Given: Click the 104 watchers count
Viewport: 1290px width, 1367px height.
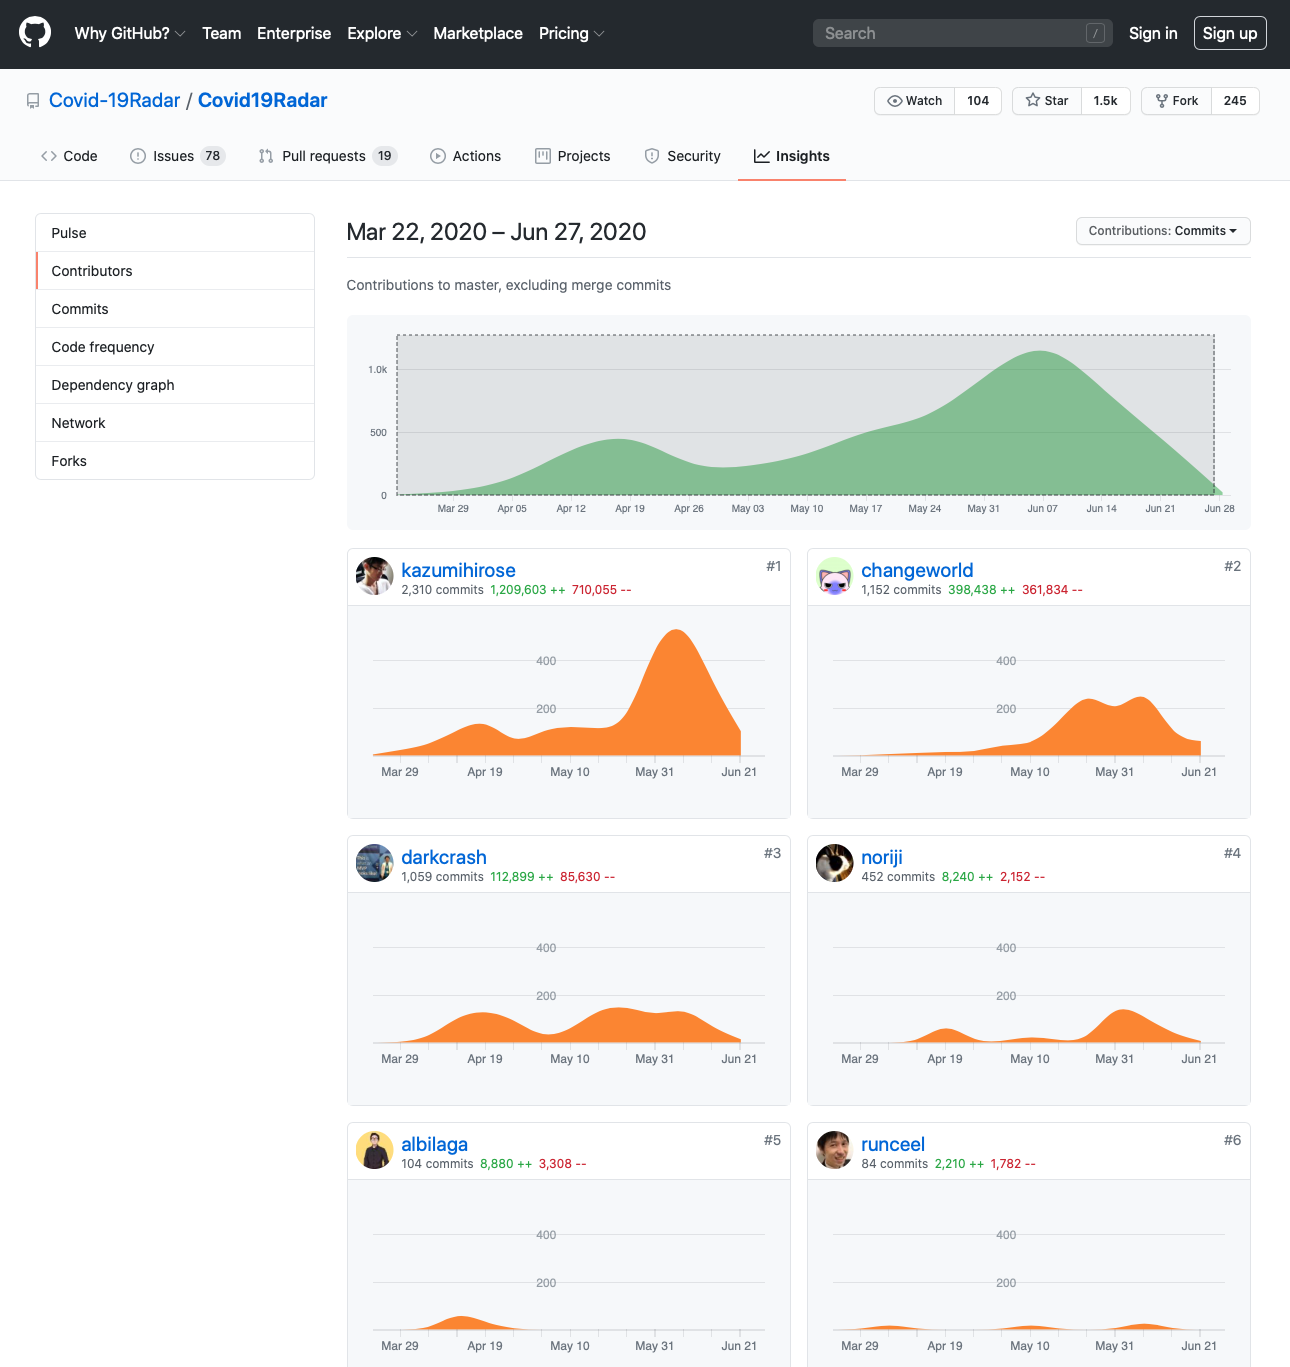Looking at the screenshot, I should click(978, 101).
